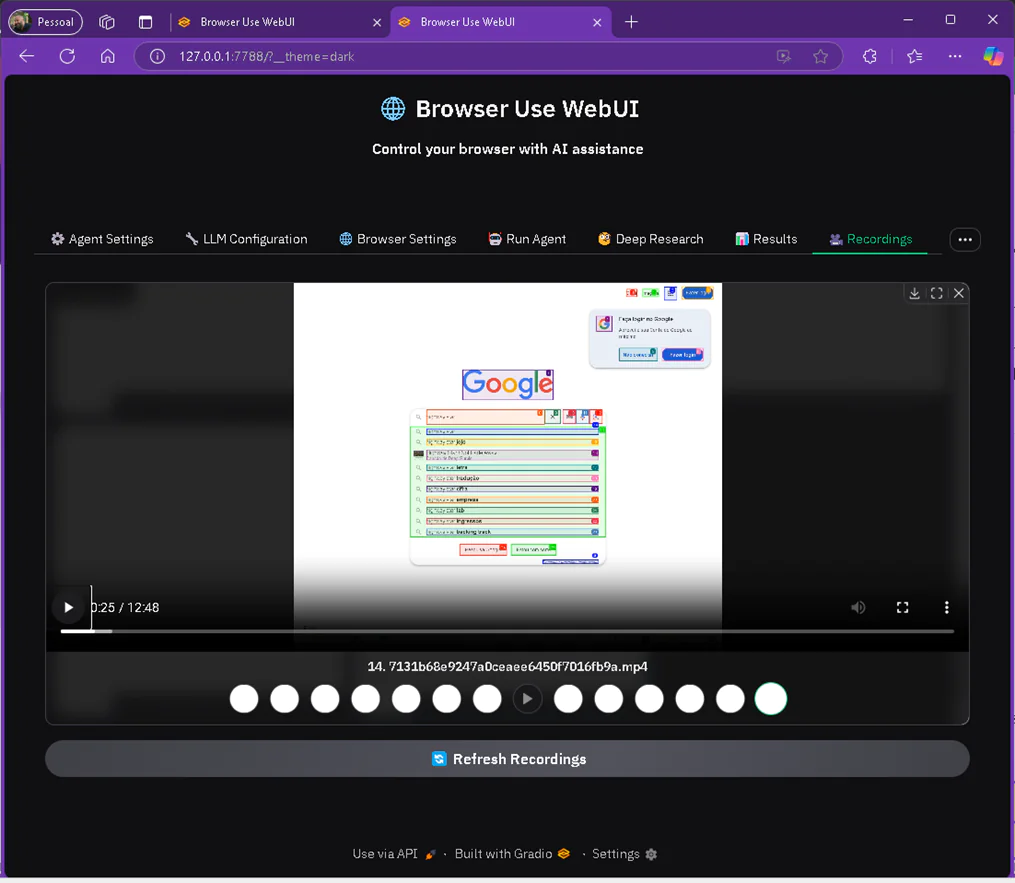Screen dimensions: 1015x883
Task: Click the video progress bar
Action: (507, 631)
